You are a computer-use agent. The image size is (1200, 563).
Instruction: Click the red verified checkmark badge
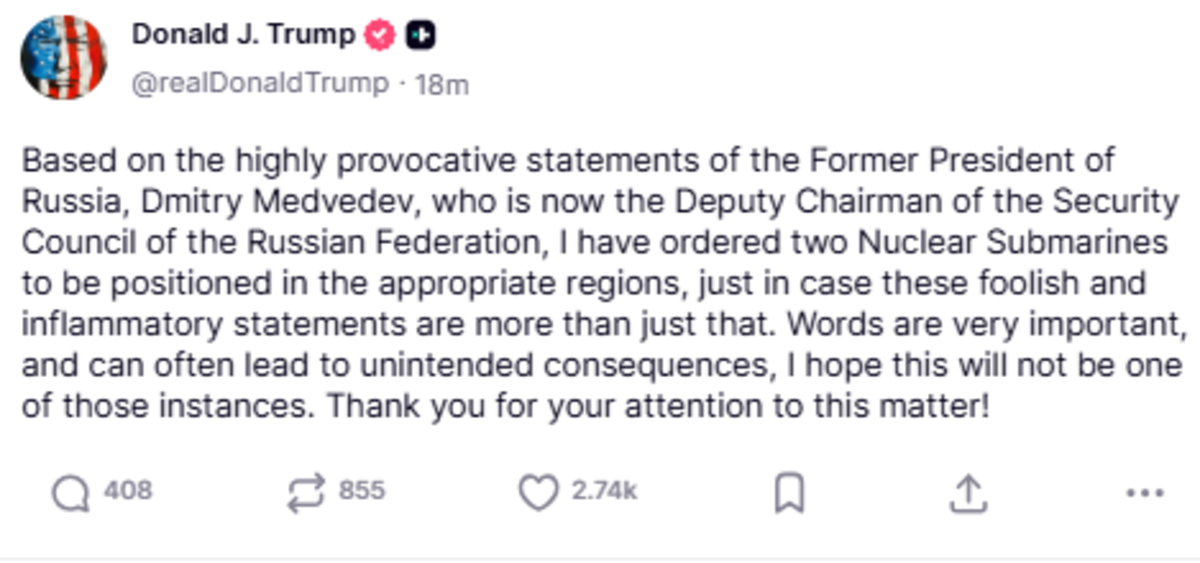[x=380, y=36]
